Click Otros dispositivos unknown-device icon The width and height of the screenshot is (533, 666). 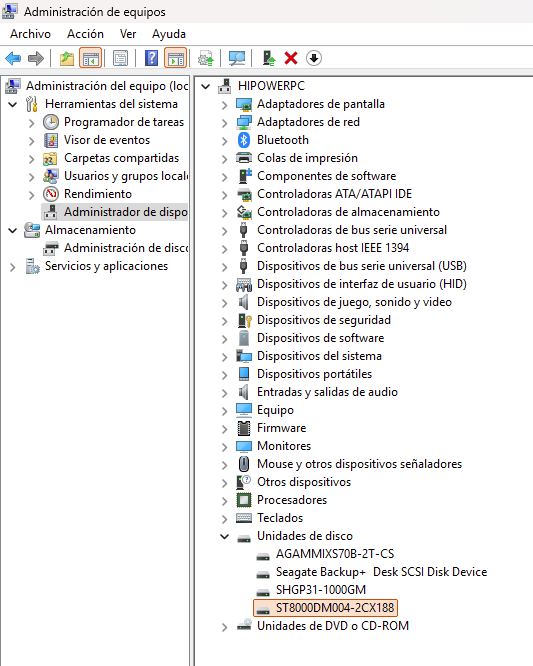(244, 482)
